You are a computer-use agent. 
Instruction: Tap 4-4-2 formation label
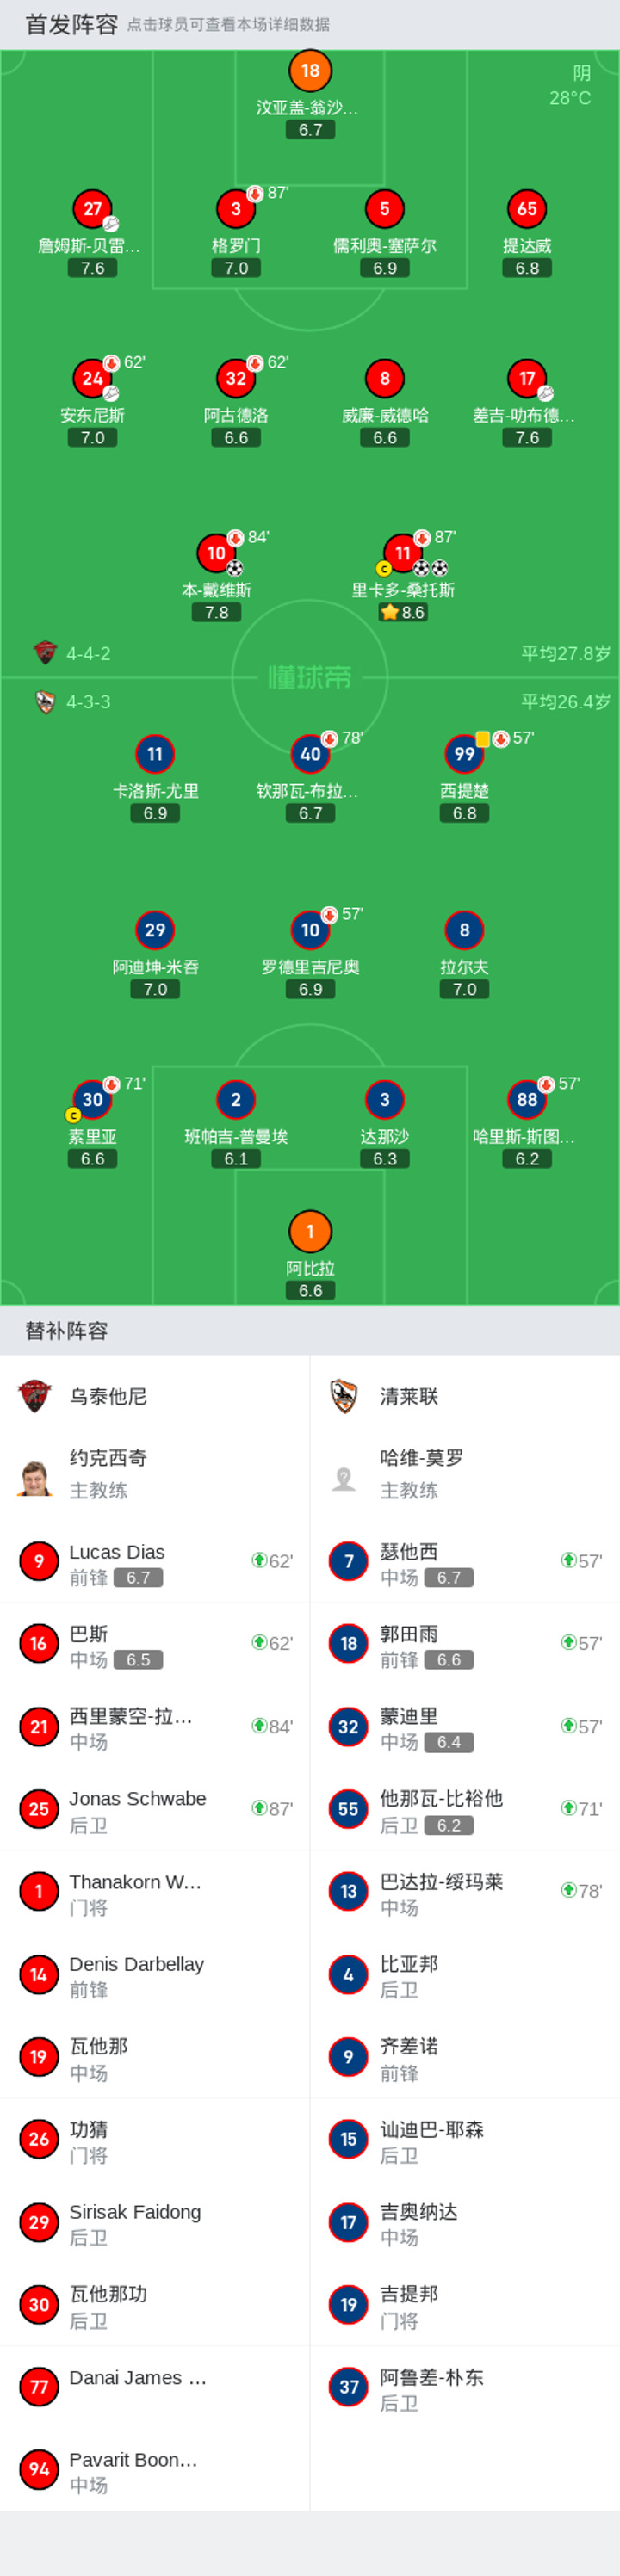(88, 653)
